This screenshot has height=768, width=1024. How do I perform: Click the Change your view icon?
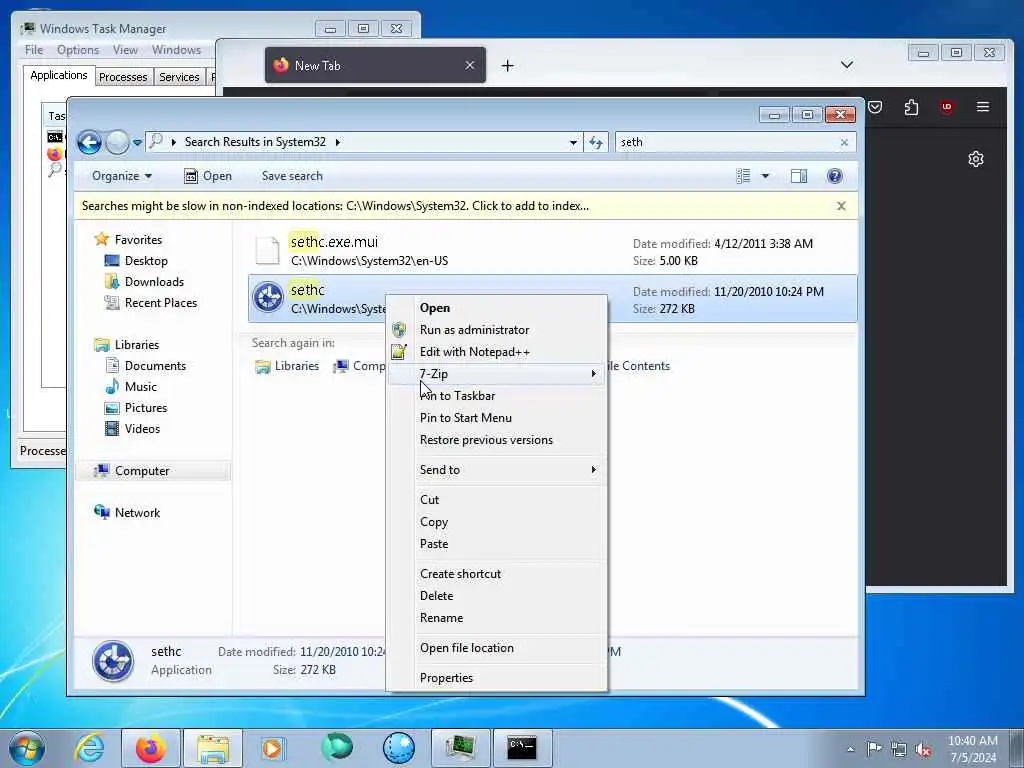(743, 176)
